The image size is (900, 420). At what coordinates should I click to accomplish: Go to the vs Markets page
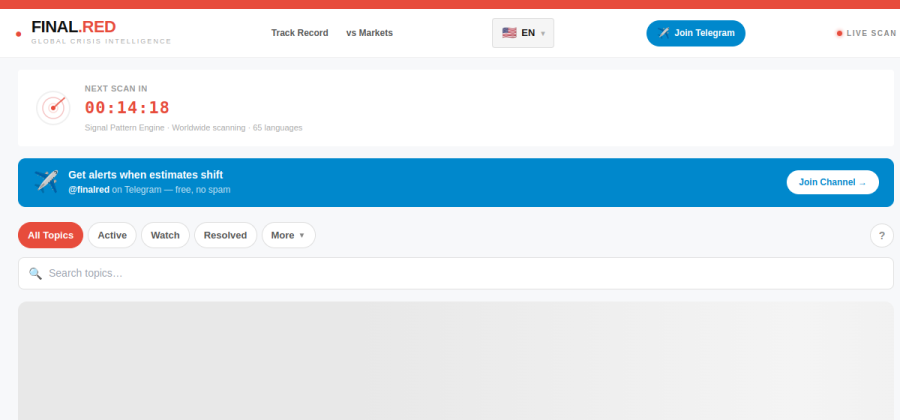click(369, 33)
